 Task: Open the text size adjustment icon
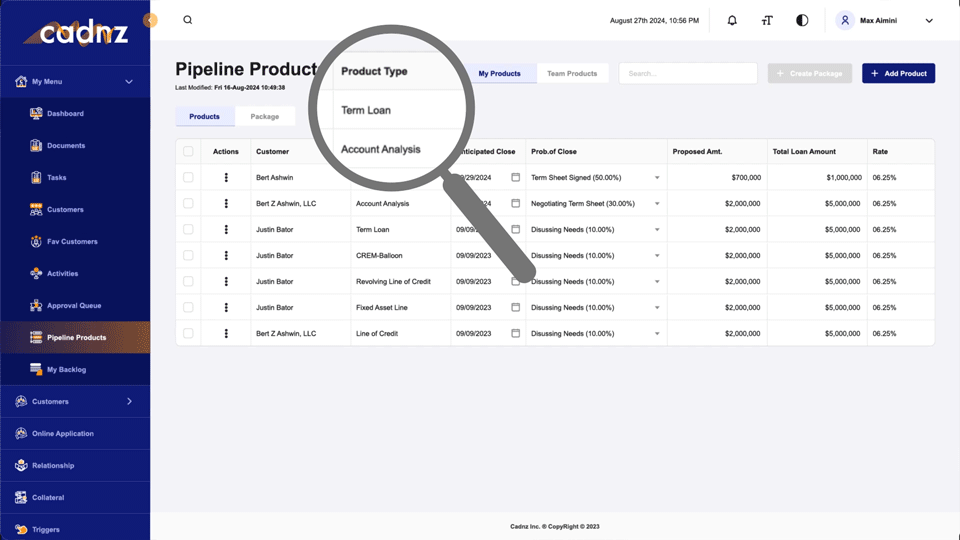(767, 20)
